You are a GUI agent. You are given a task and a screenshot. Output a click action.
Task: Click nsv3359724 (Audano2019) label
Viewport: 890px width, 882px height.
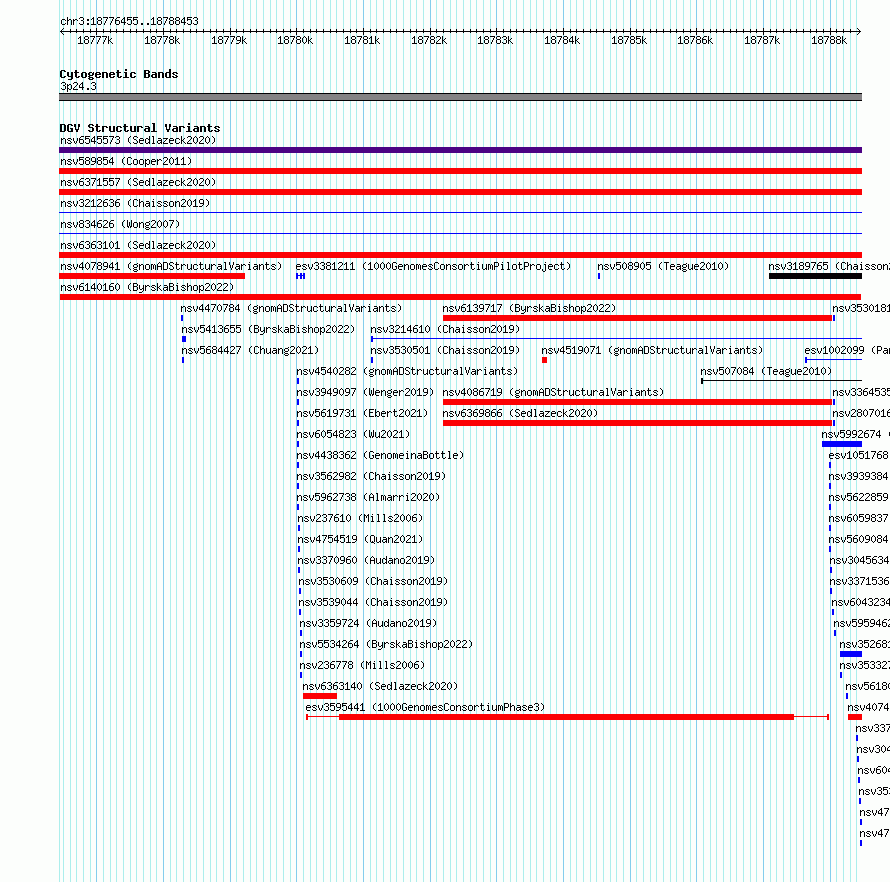click(x=368, y=623)
